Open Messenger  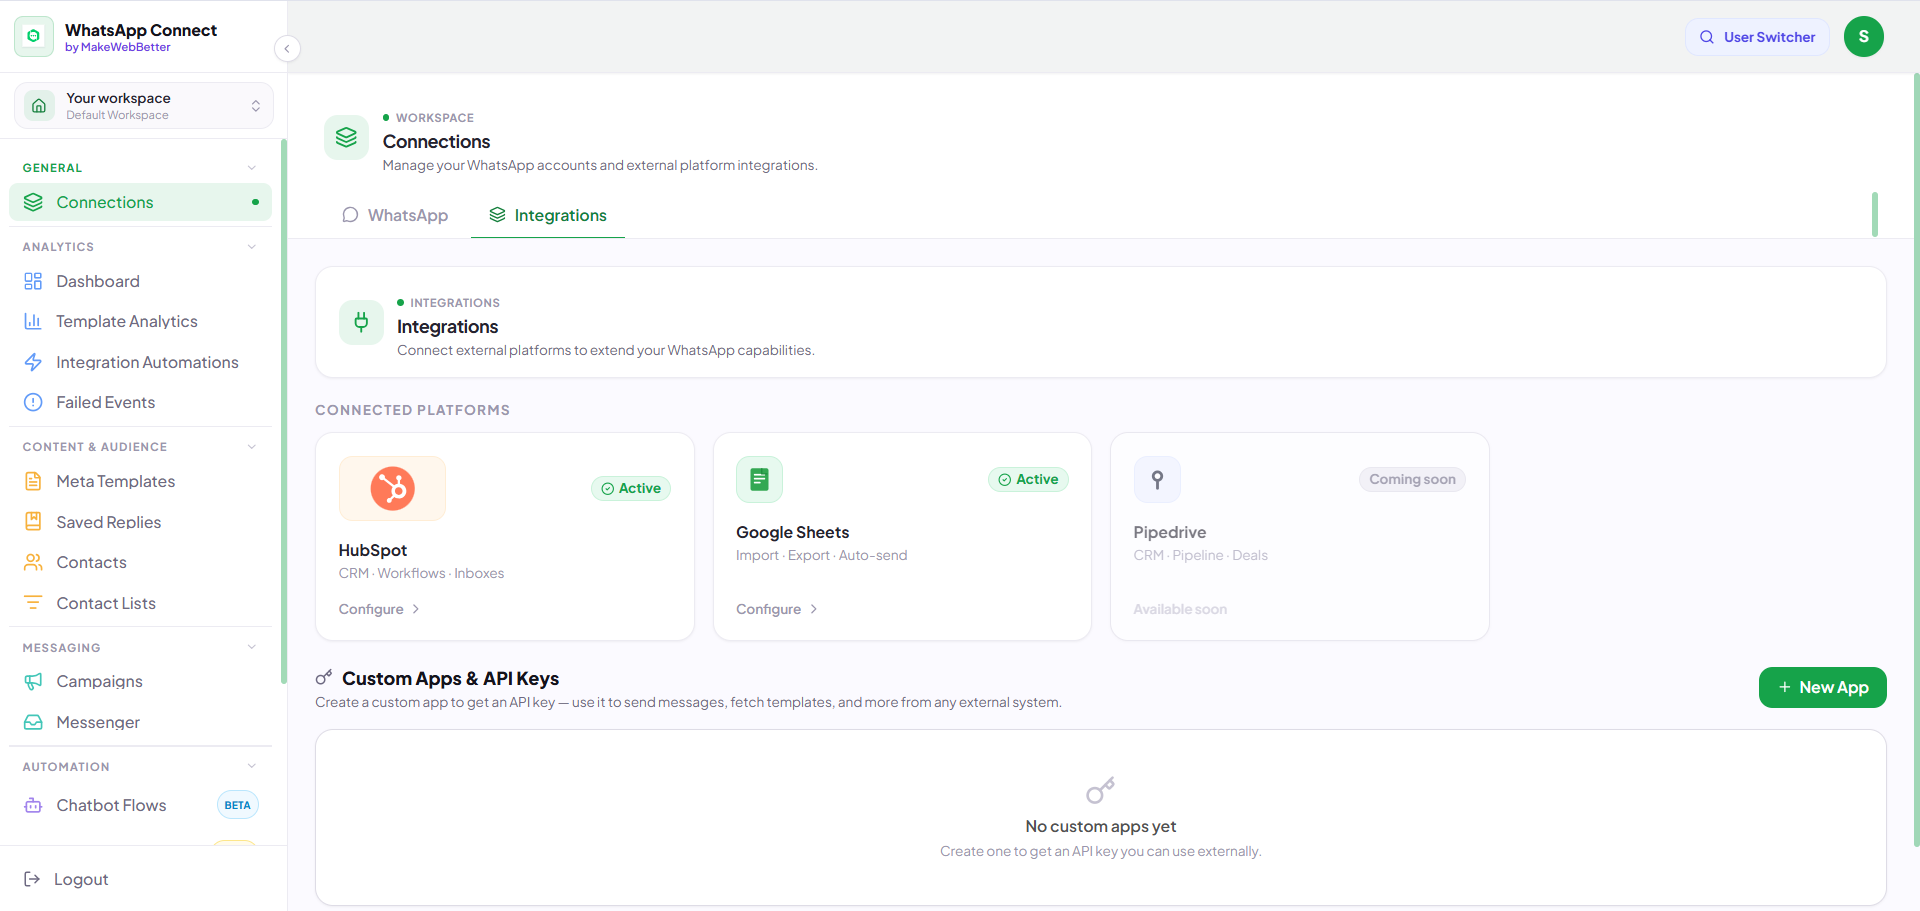click(x=140, y=722)
